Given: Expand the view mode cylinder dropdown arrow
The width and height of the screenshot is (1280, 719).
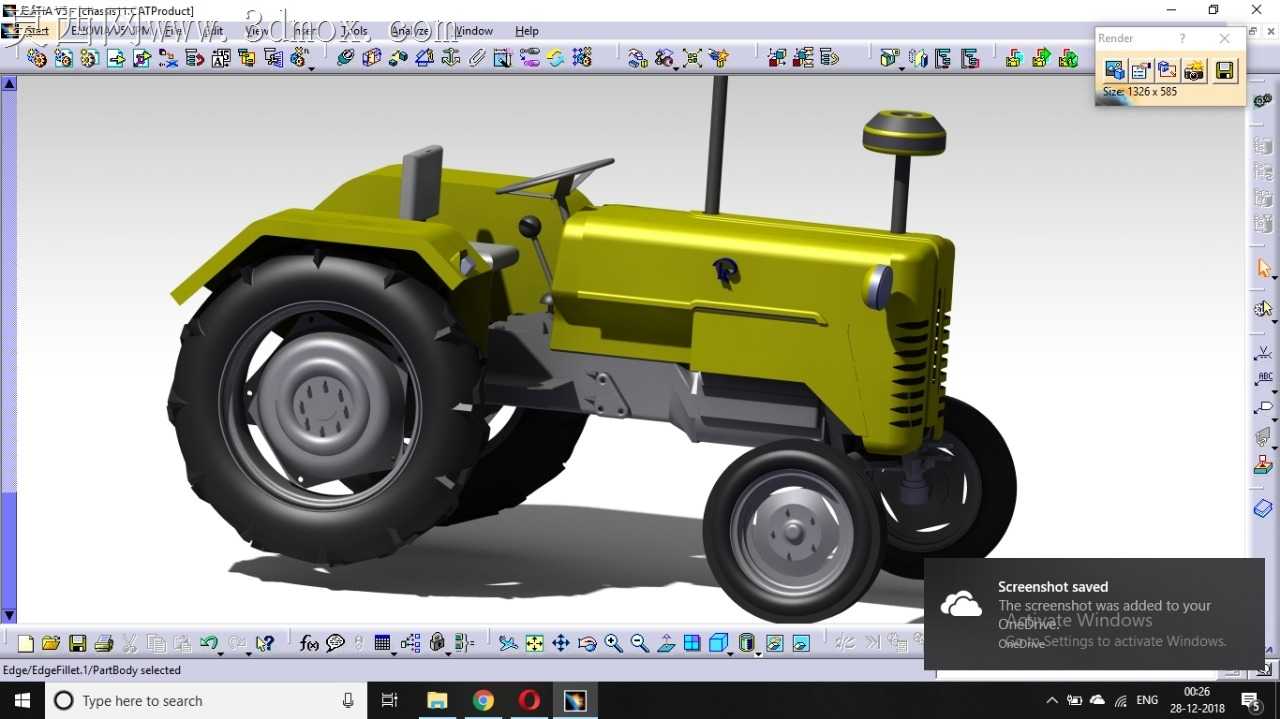Looking at the screenshot, I should pyautogui.click(x=758, y=652).
